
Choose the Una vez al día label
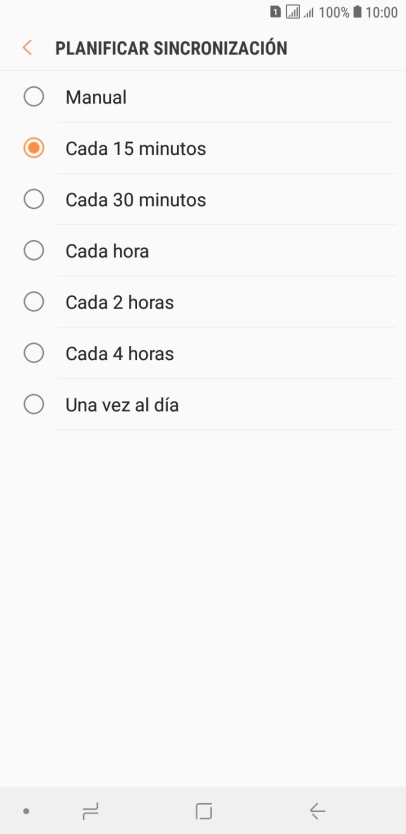(x=122, y=405)
